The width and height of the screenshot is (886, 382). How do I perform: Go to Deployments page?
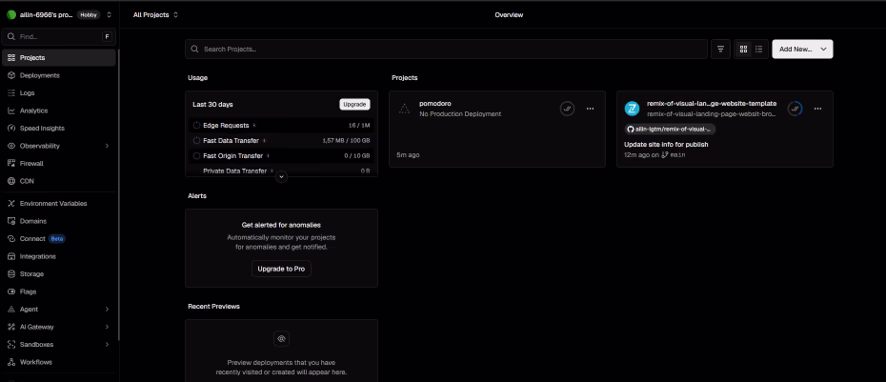[x=59, y=75]
